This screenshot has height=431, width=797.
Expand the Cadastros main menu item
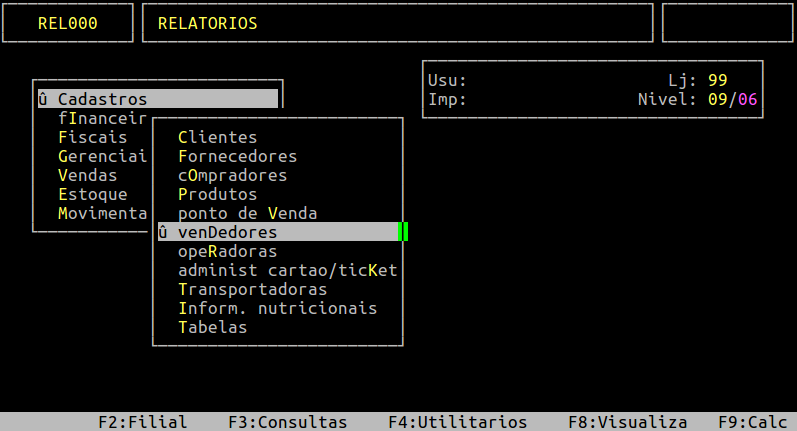pos(158,99)
